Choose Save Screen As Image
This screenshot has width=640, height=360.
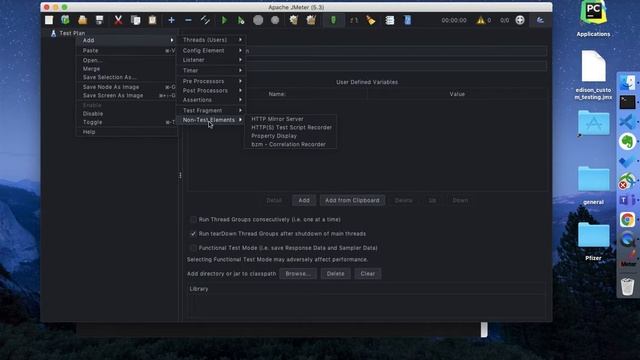(127, 96)
